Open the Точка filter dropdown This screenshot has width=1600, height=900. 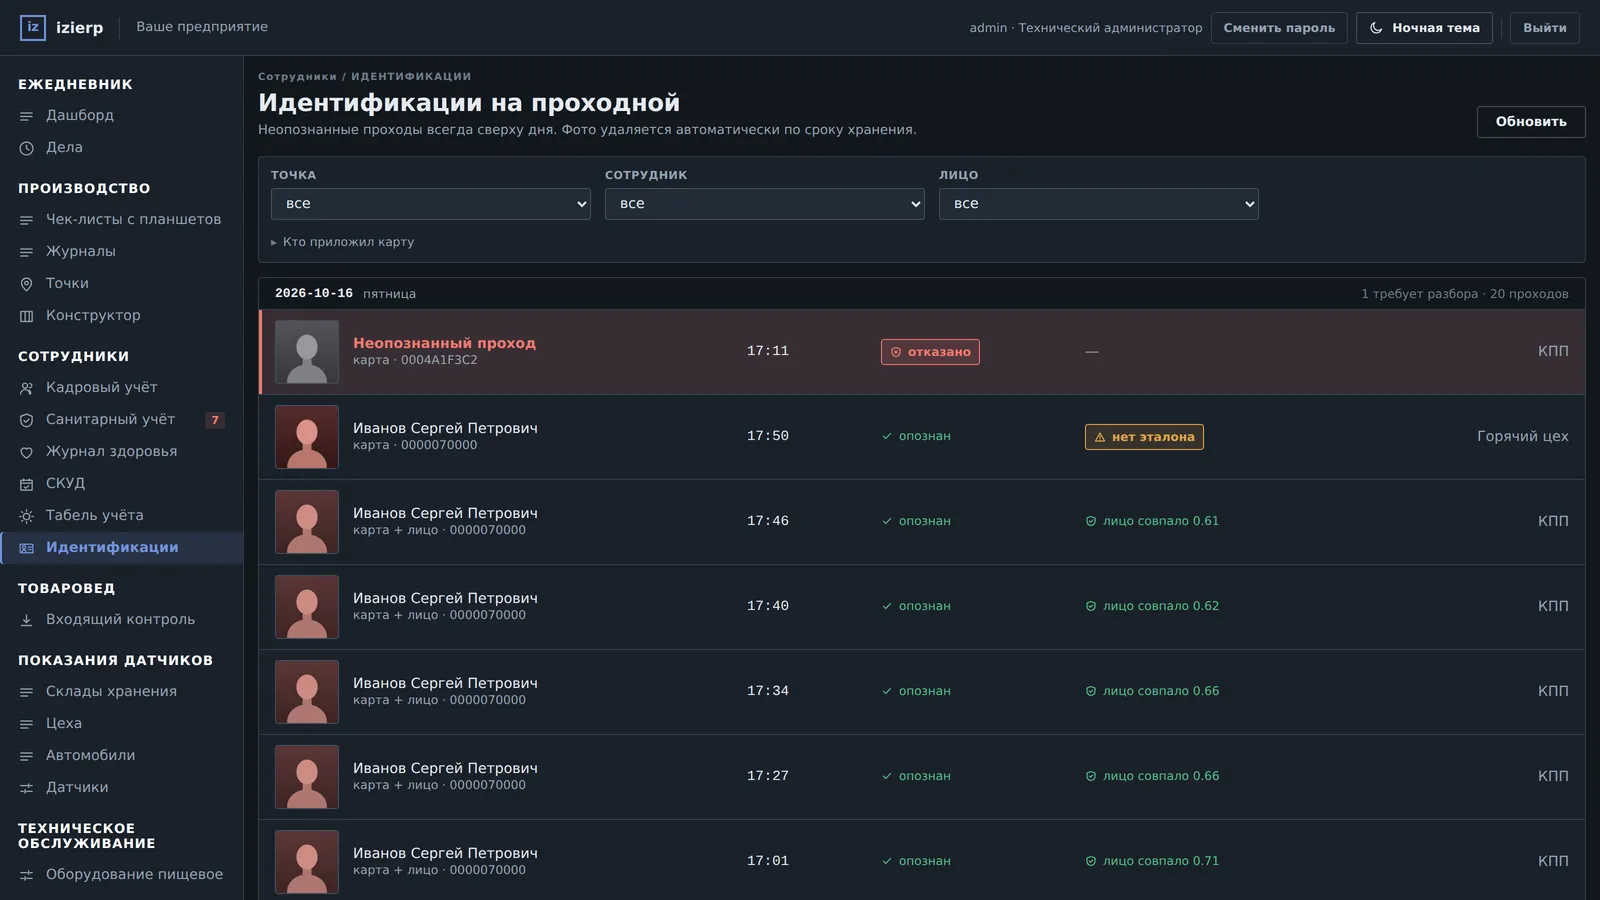click(431, 204)
